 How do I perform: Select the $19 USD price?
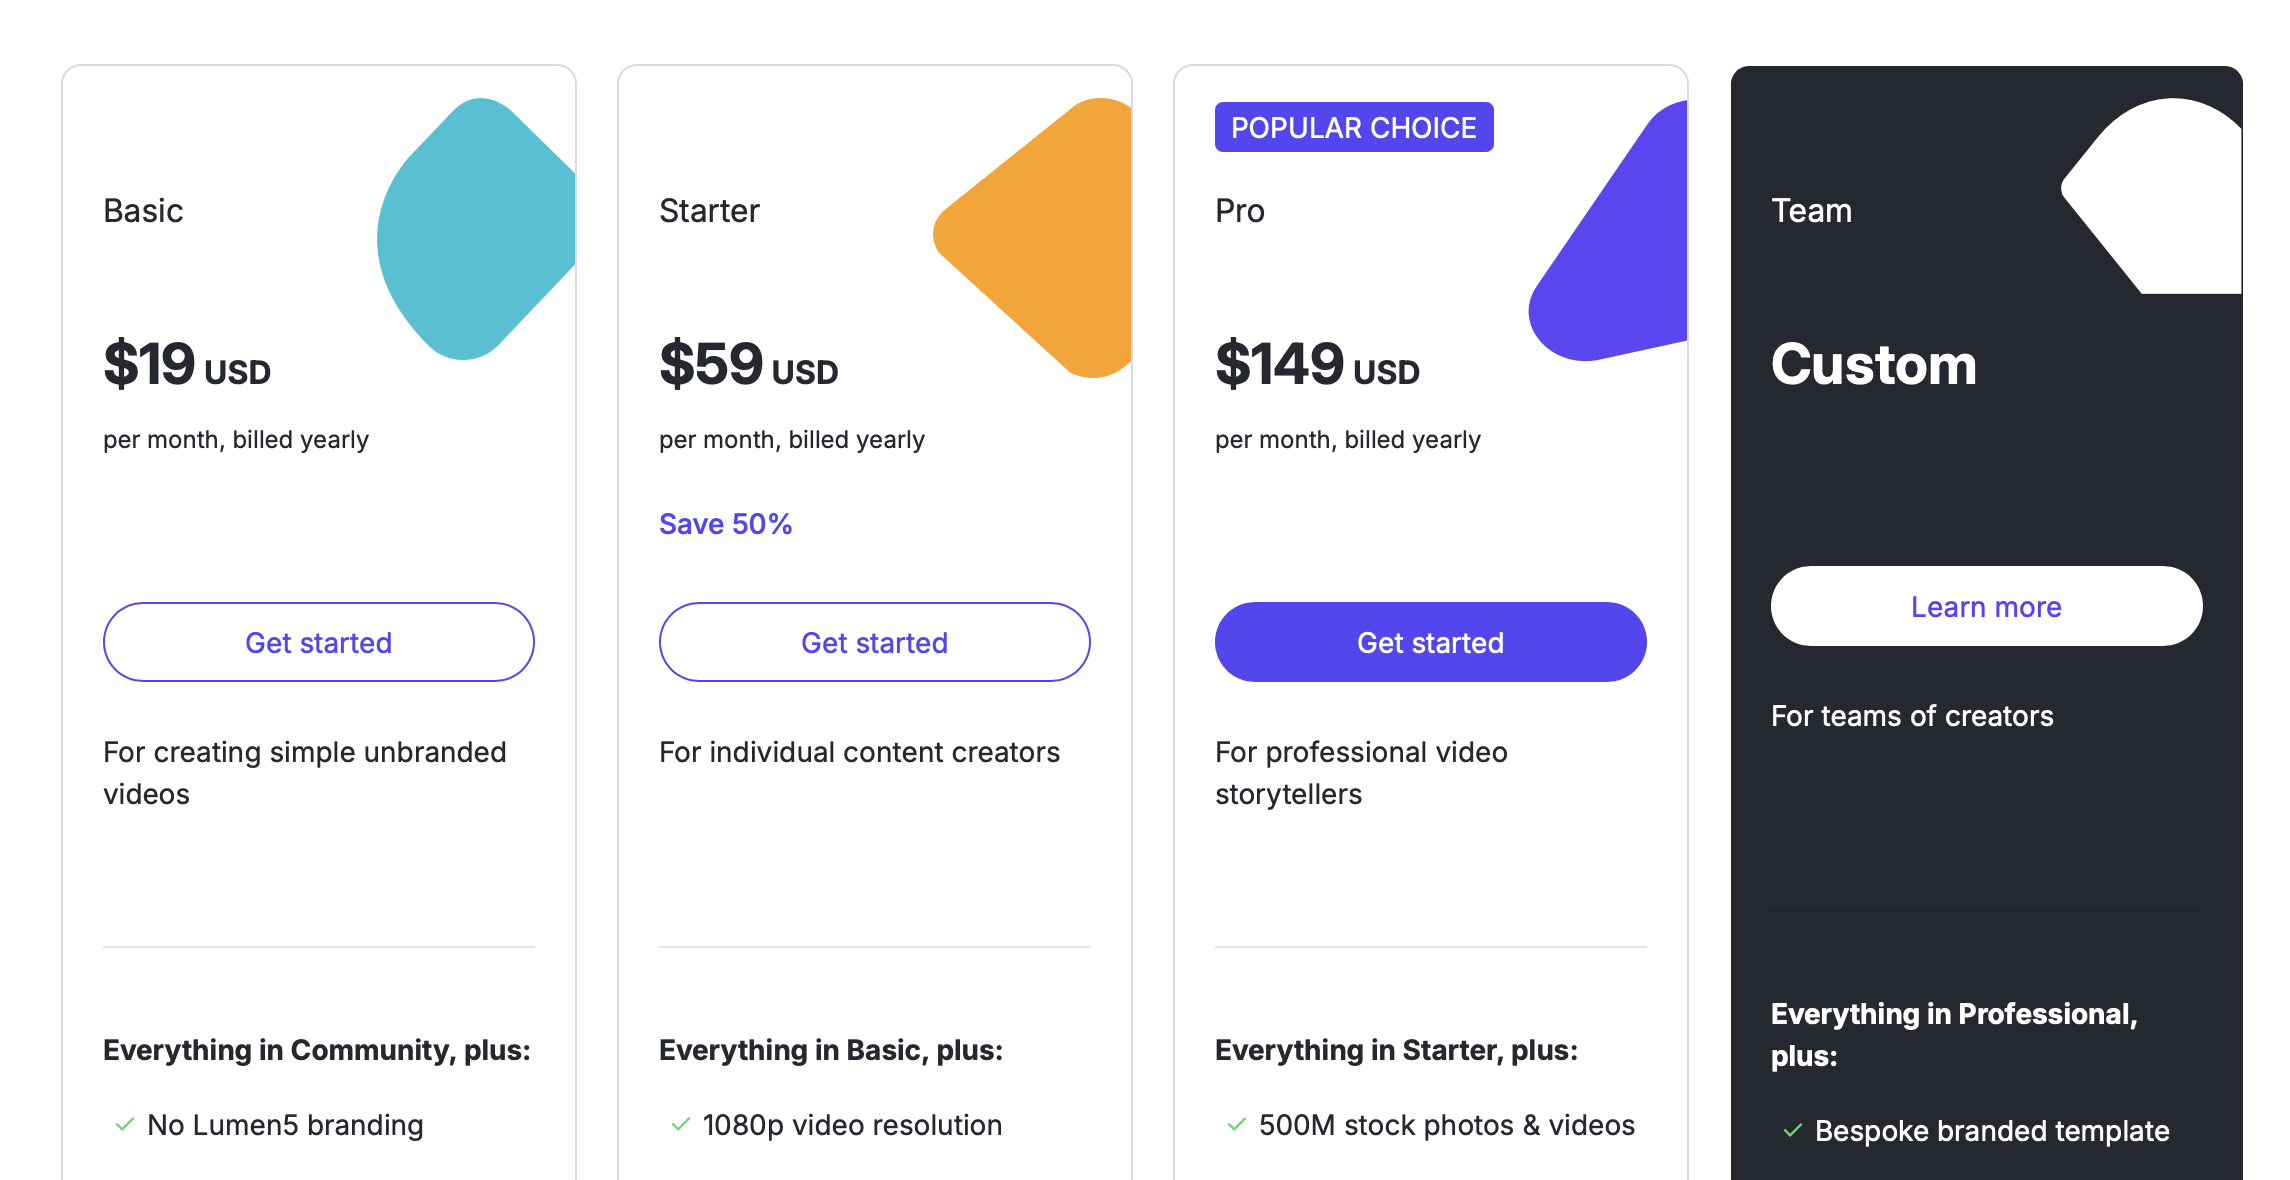[187, 365]
